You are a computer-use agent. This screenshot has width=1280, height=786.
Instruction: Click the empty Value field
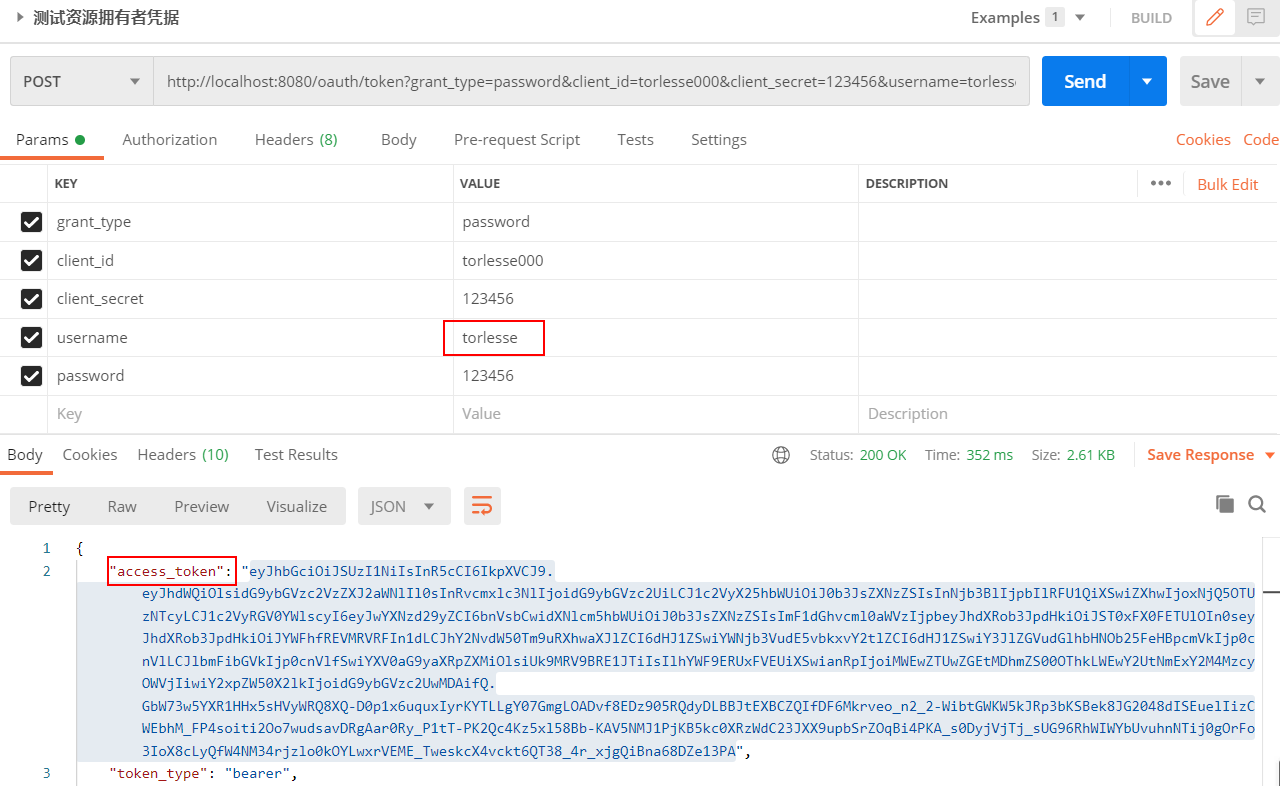click(x=655, y=414)
